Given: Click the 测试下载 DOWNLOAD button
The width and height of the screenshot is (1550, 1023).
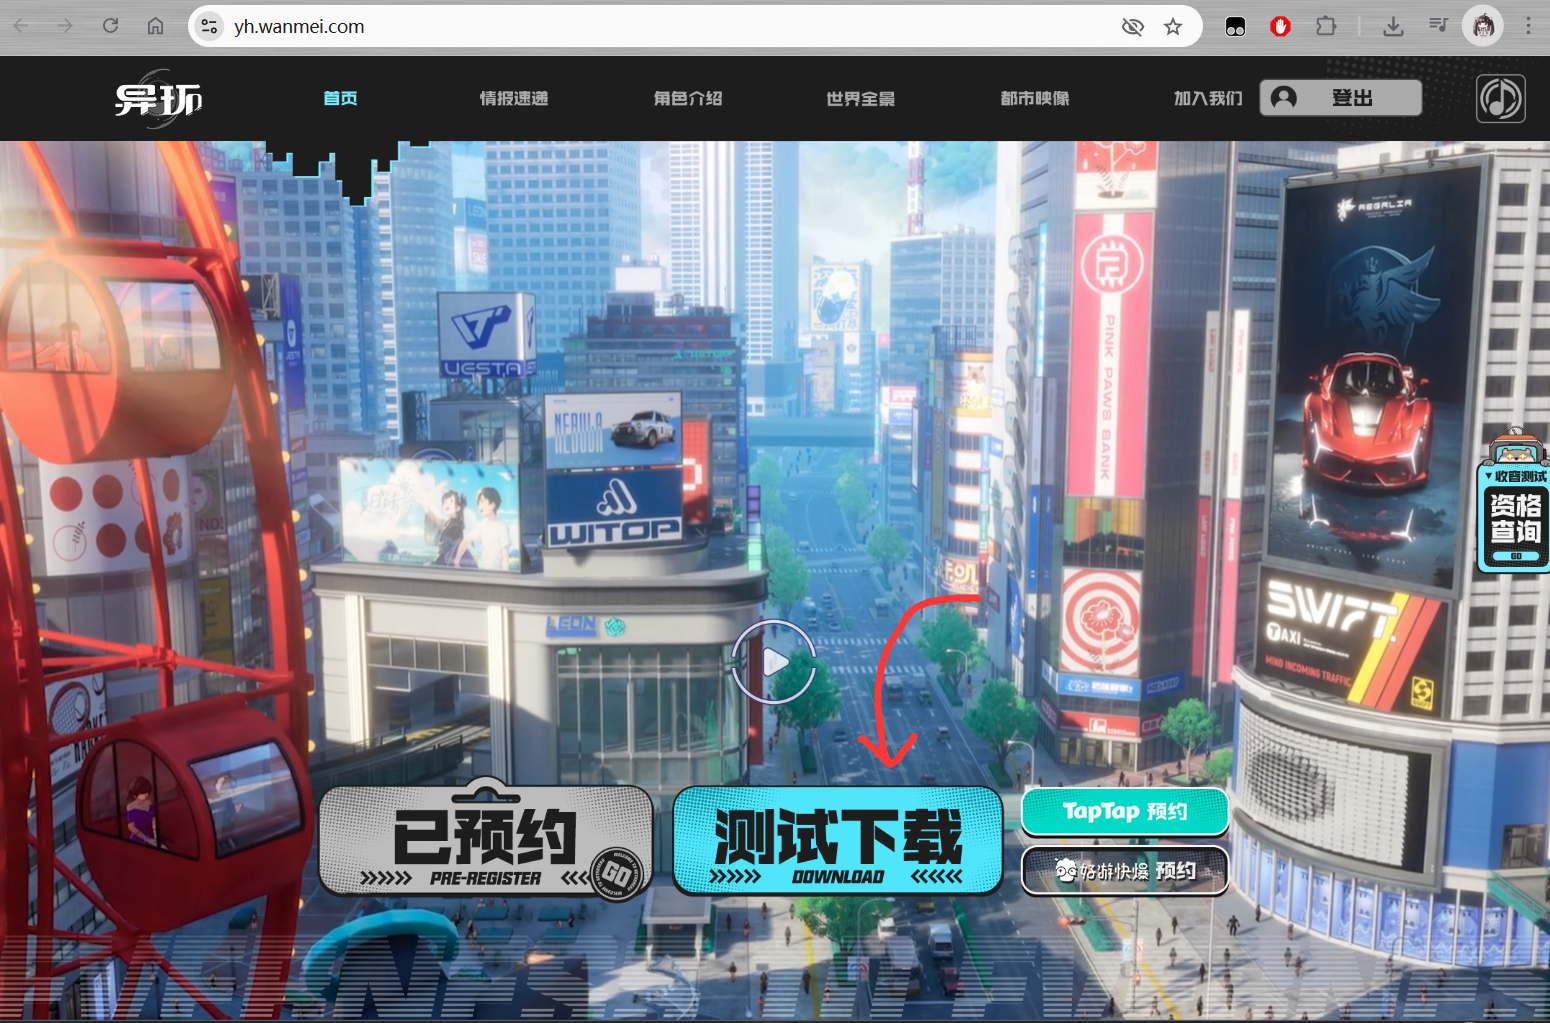Looking at the screenshot, I should pyautogui.click(x=838, y=841).
